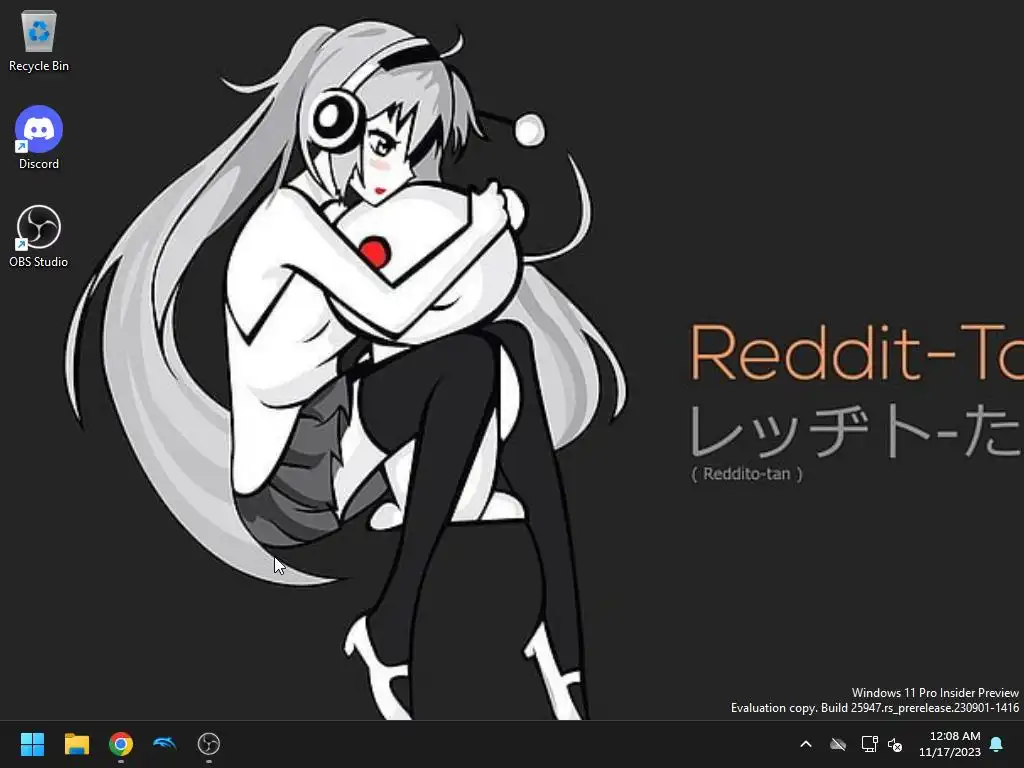This screenshot has width=1024, height=768.
Task: Click the muted volume tray icon
Action: click(895, 744)
